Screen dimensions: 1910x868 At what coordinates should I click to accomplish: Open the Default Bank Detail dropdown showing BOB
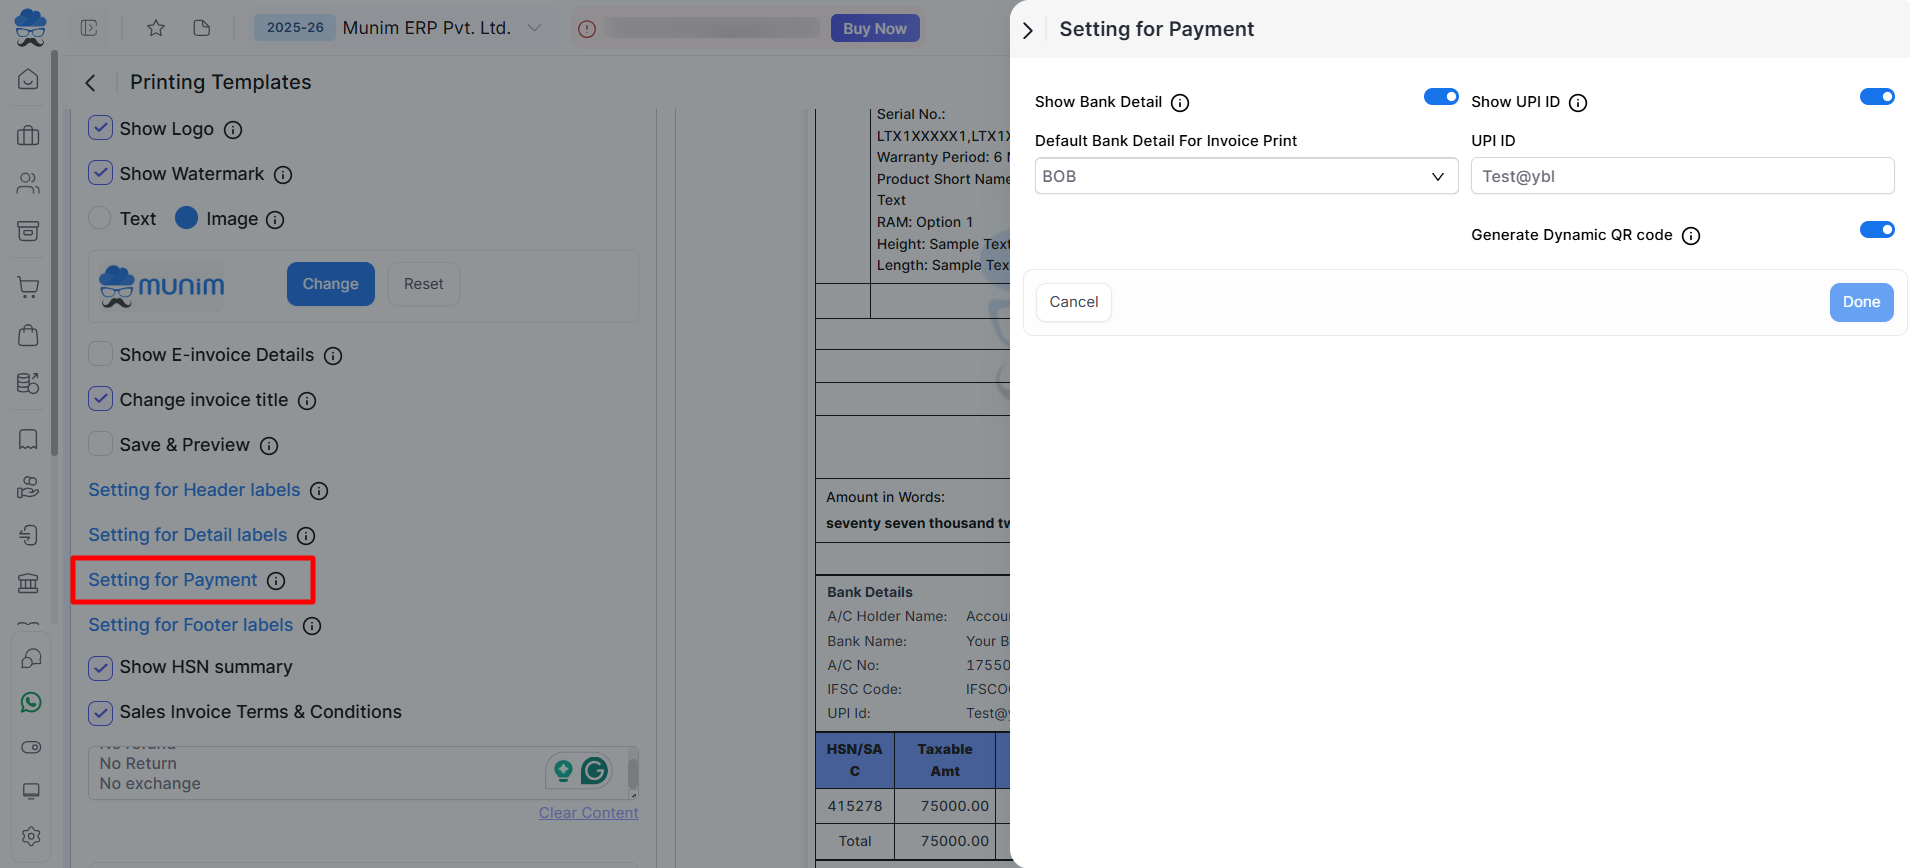pyautogui.click(x=1245, y=176)
